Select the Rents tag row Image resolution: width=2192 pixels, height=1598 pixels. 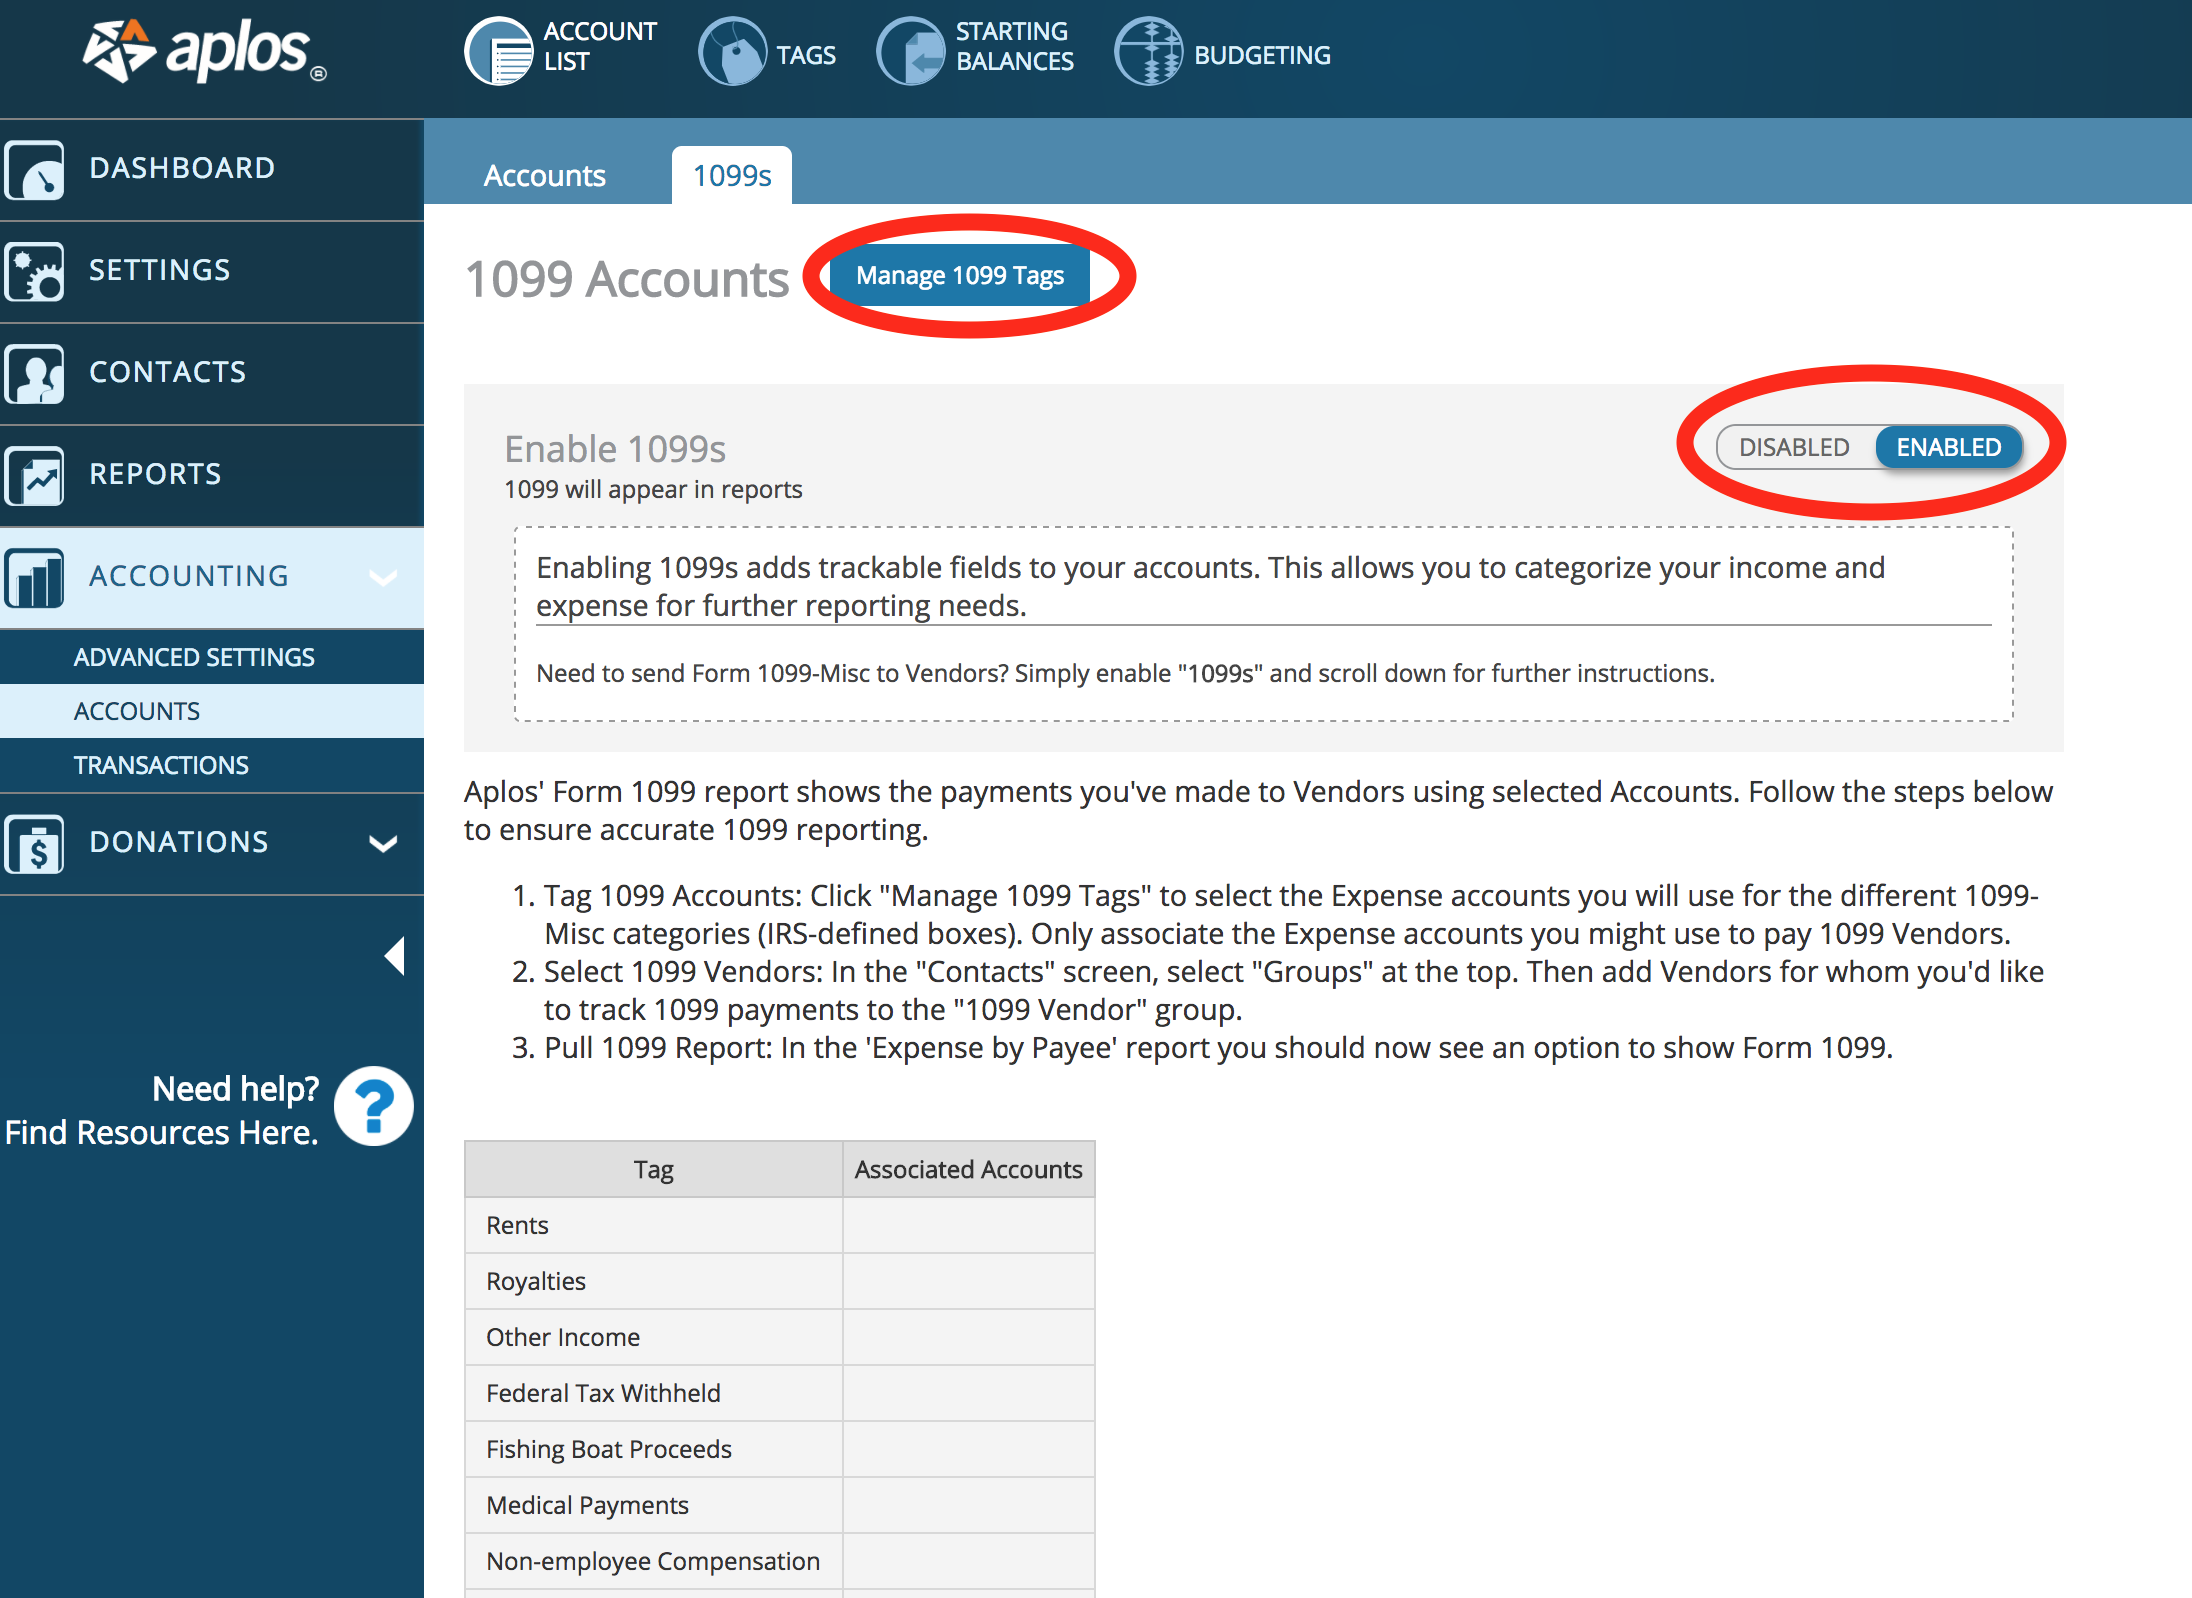pyautogui.click(x=780, y=1225)
